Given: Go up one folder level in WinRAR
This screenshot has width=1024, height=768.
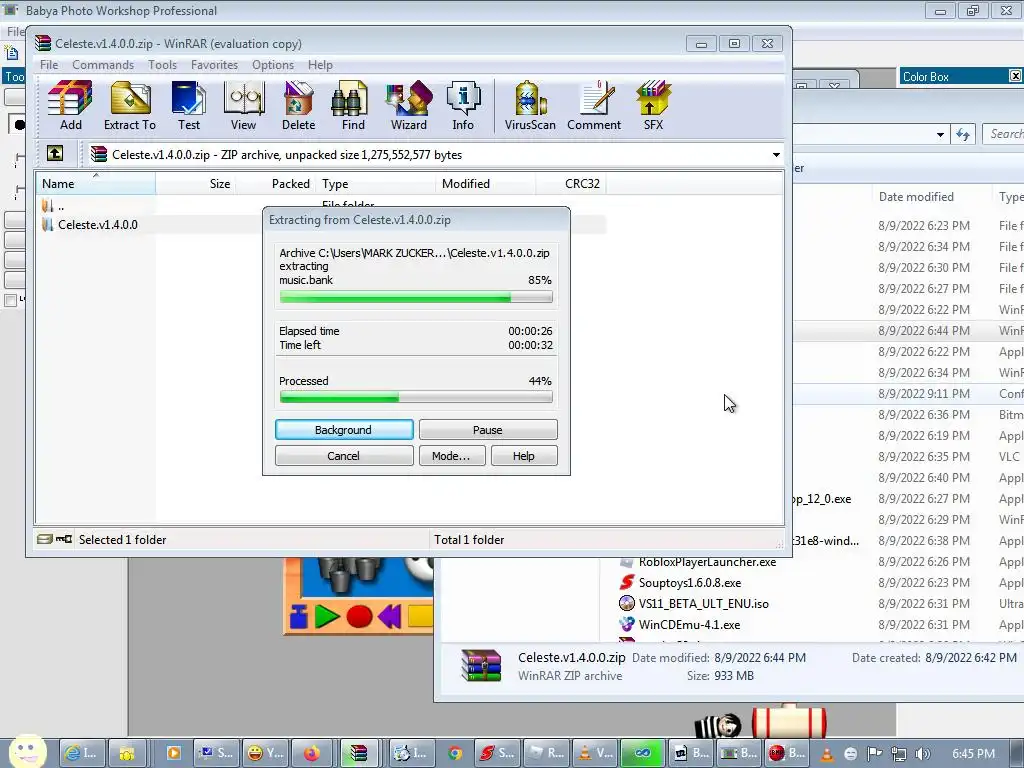Looking at the screenshot, I should point(55,154).
